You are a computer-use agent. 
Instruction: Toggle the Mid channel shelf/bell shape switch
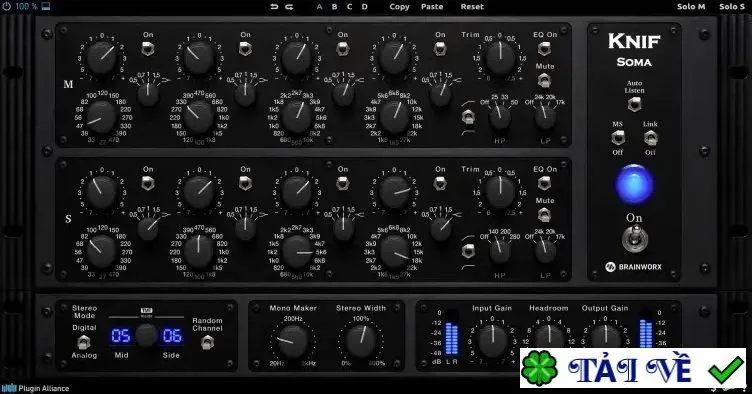468,116
